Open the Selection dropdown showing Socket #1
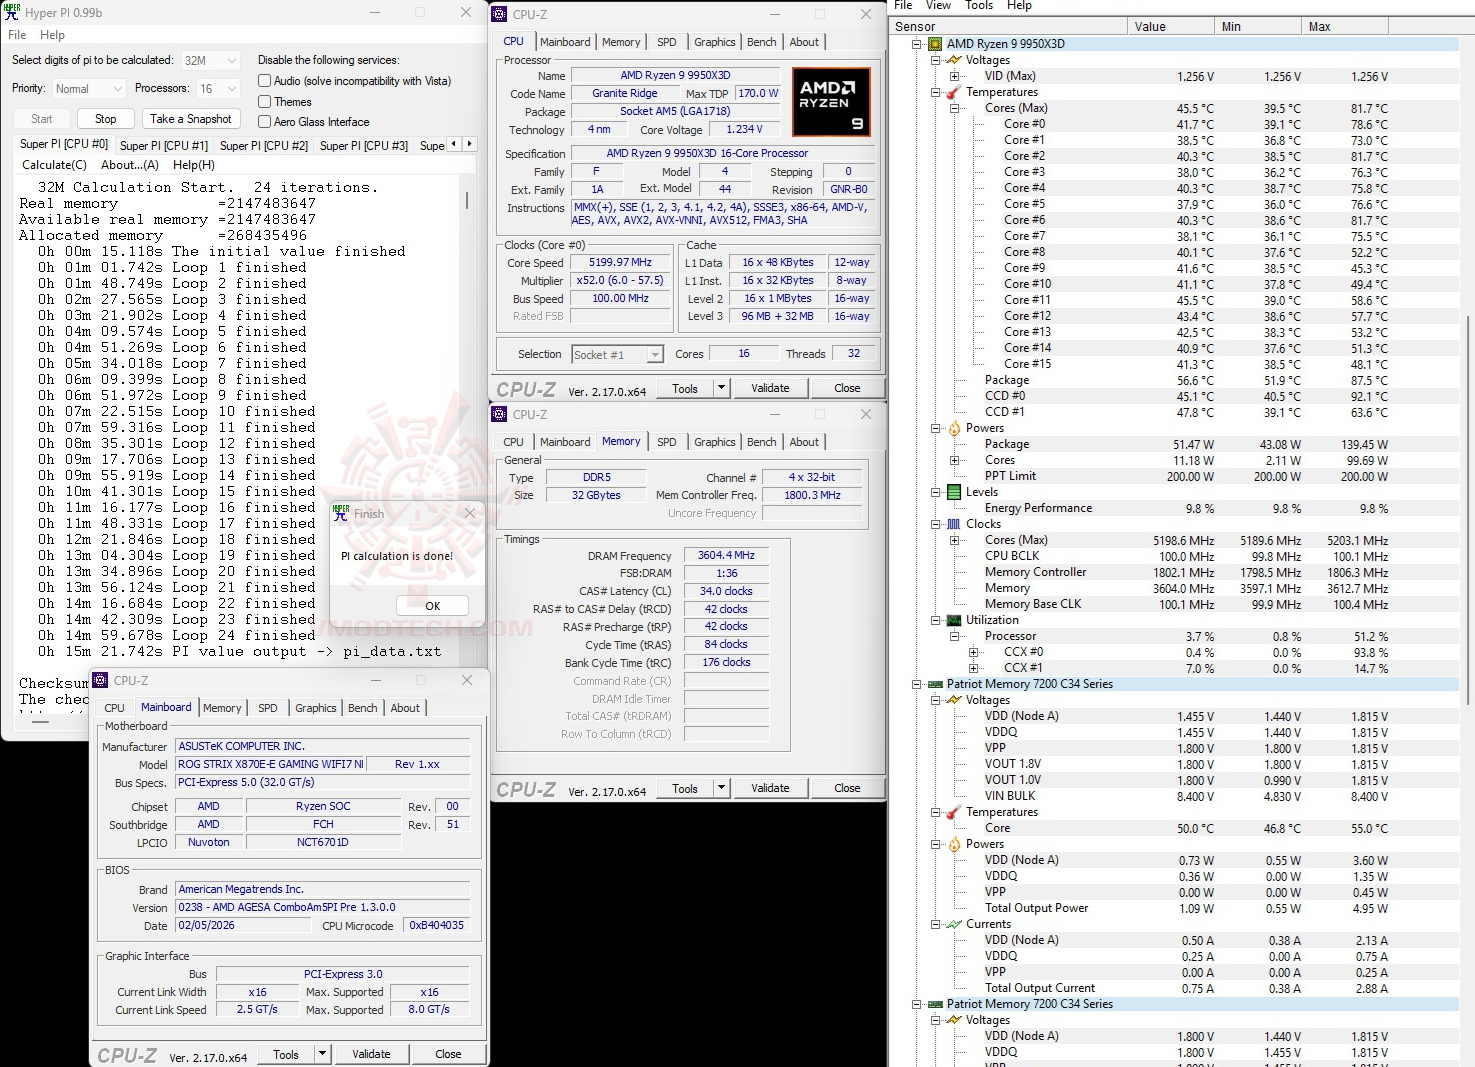 [x=617, y=354]
